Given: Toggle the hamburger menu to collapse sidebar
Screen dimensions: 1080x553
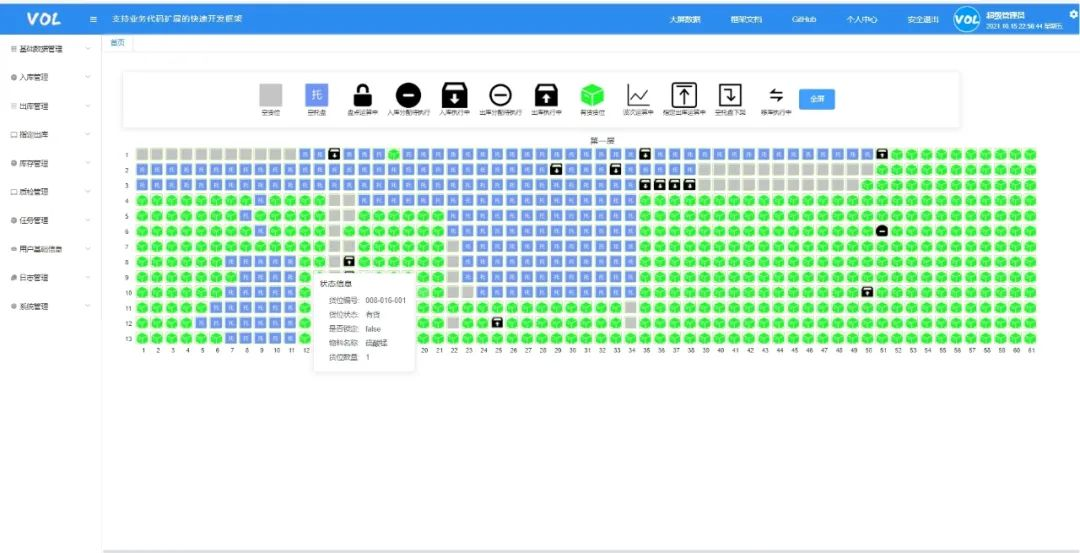Looking at the screenshot, I should (x=94, y=19).
